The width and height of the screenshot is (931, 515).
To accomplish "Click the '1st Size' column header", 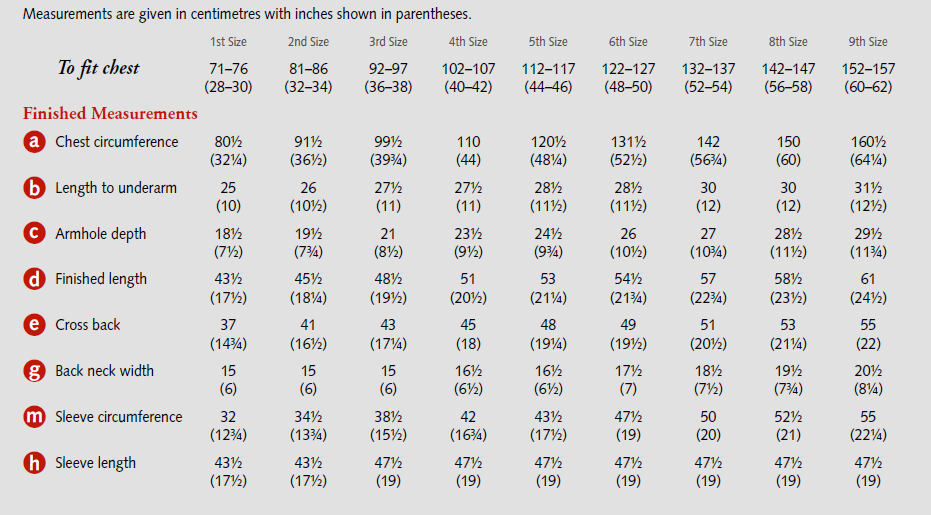I will coord(228,42).
